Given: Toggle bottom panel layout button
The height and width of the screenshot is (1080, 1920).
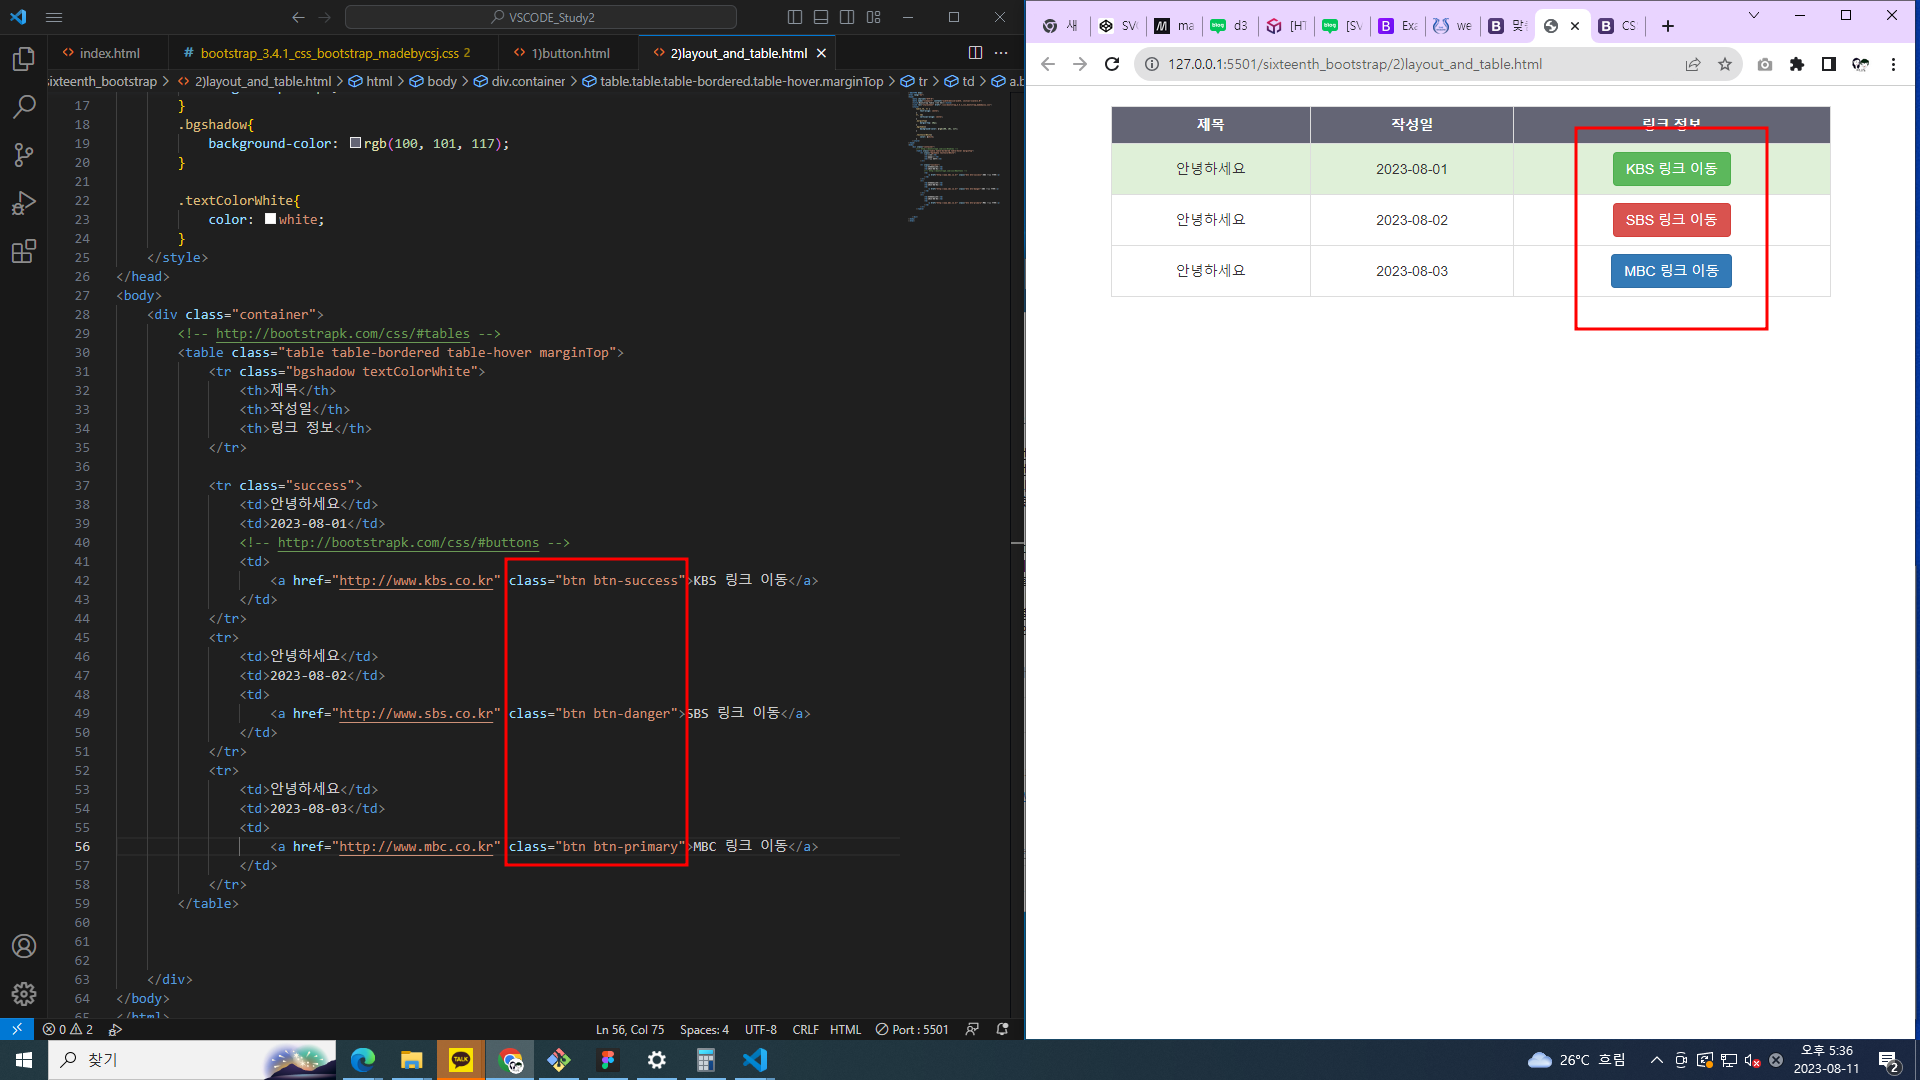Looking at the screenshot, I should click(x=821, y=17).
